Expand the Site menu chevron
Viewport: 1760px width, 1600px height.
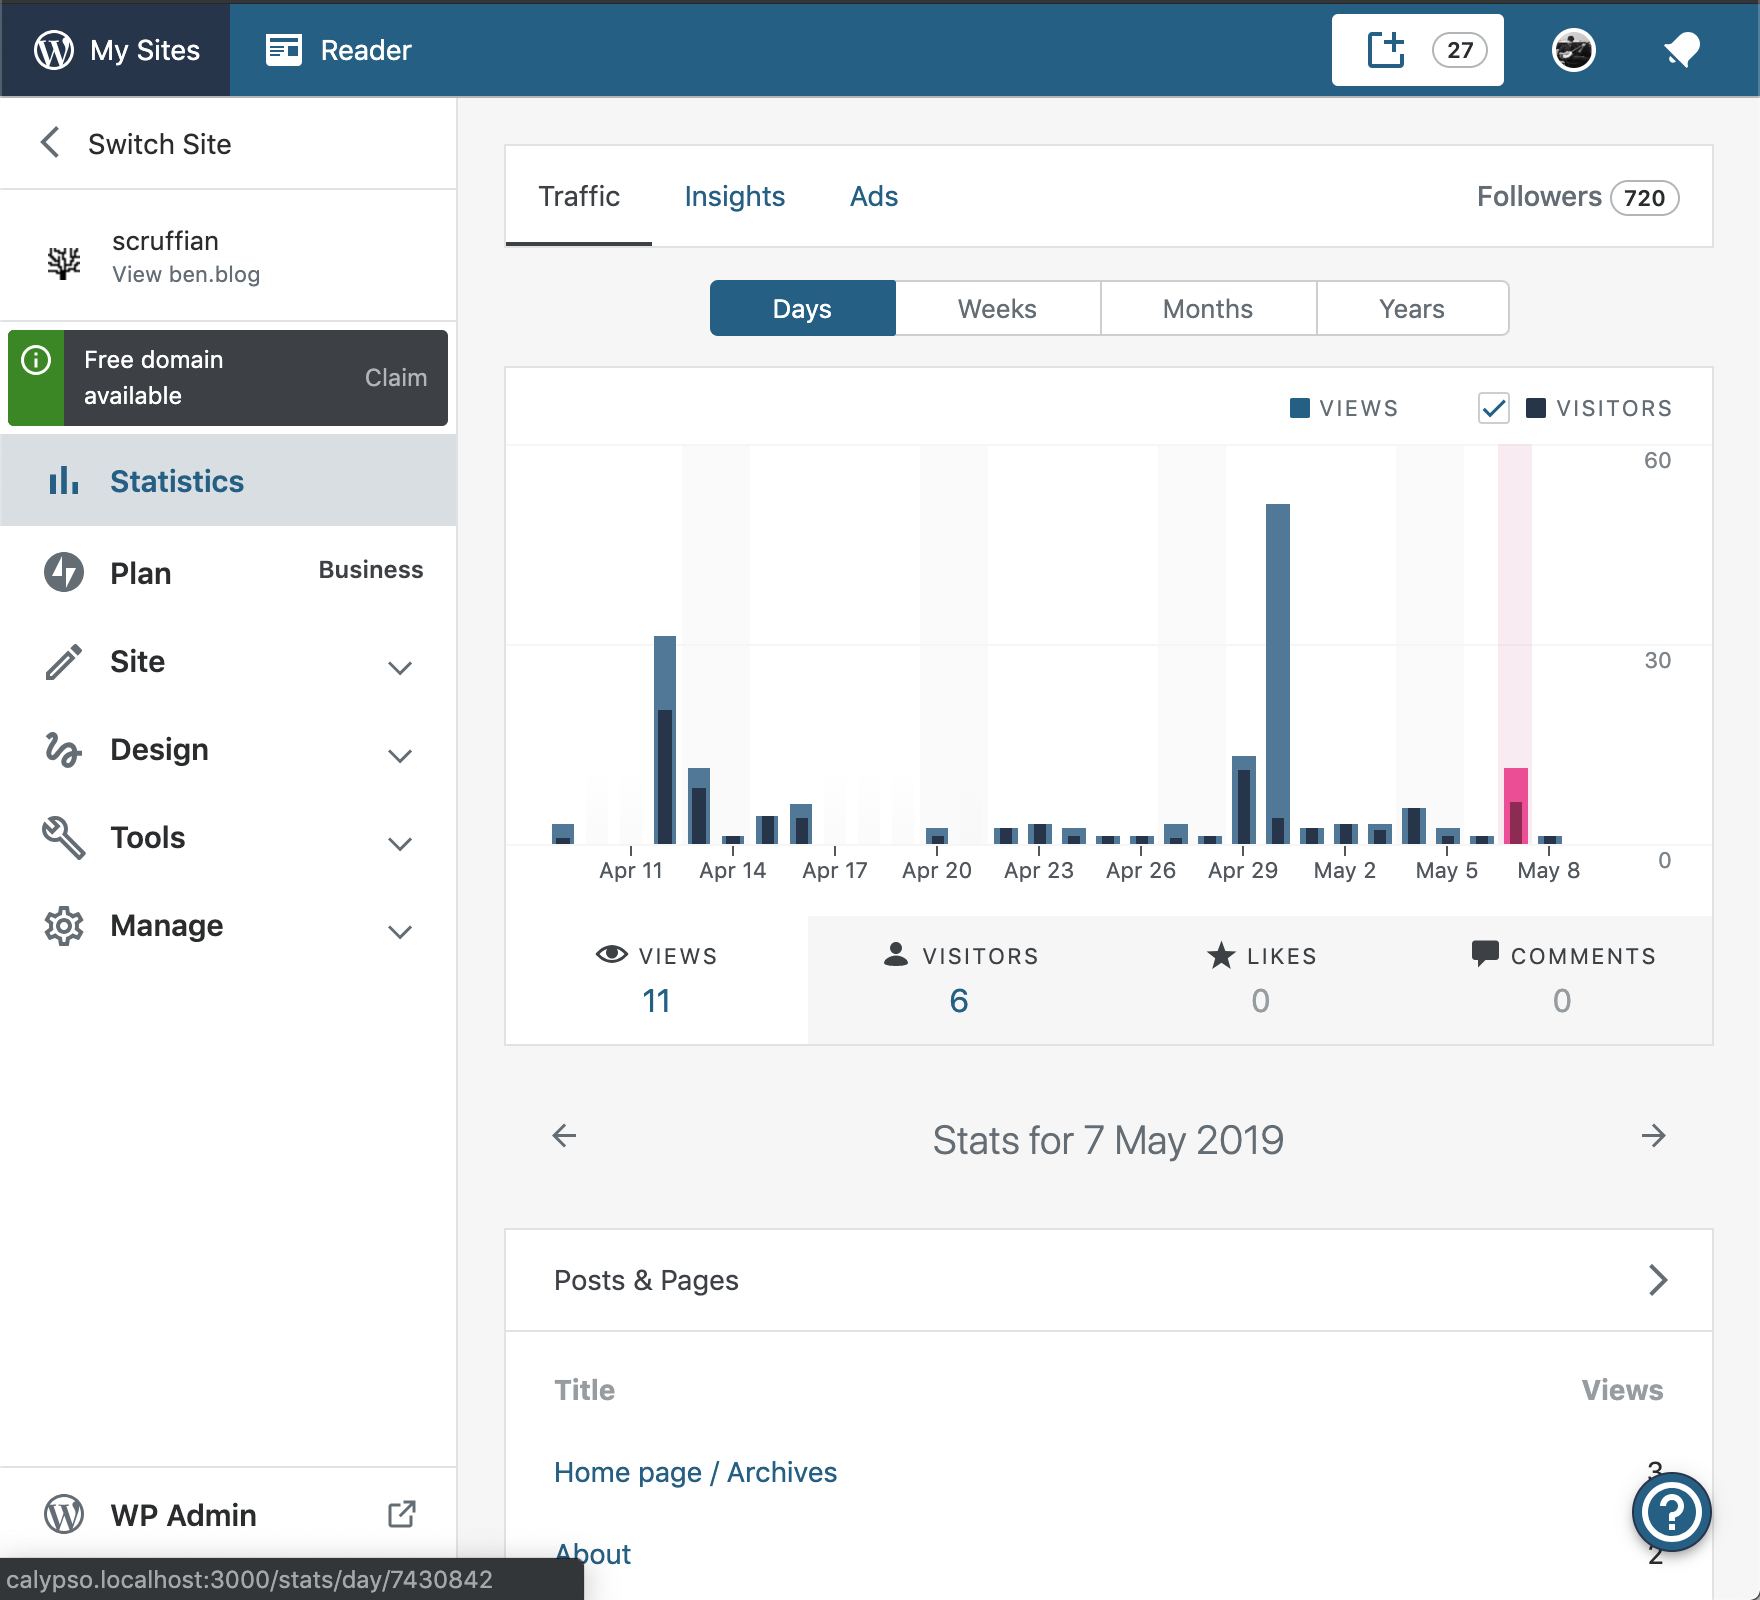click(400, 668)
